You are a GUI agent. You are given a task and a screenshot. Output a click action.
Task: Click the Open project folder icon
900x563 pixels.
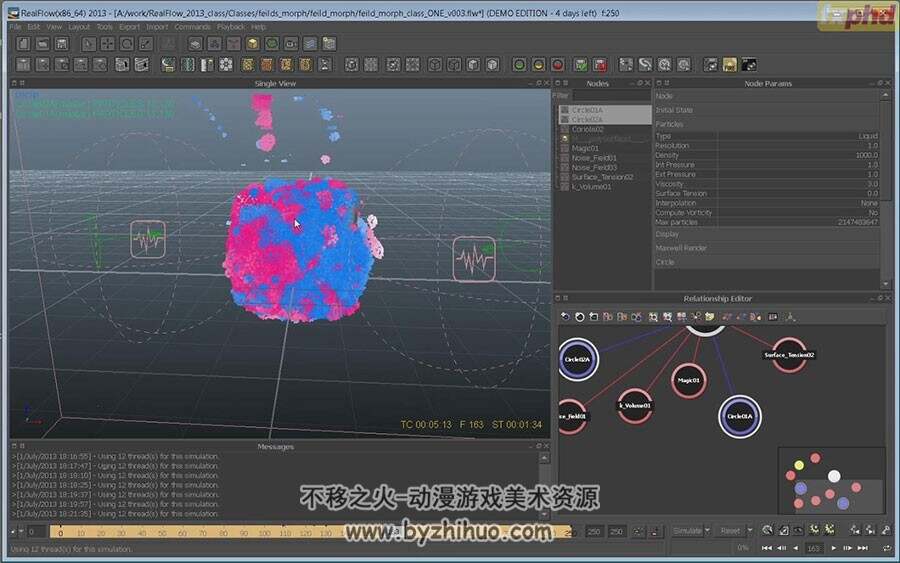tap(42, 44)
